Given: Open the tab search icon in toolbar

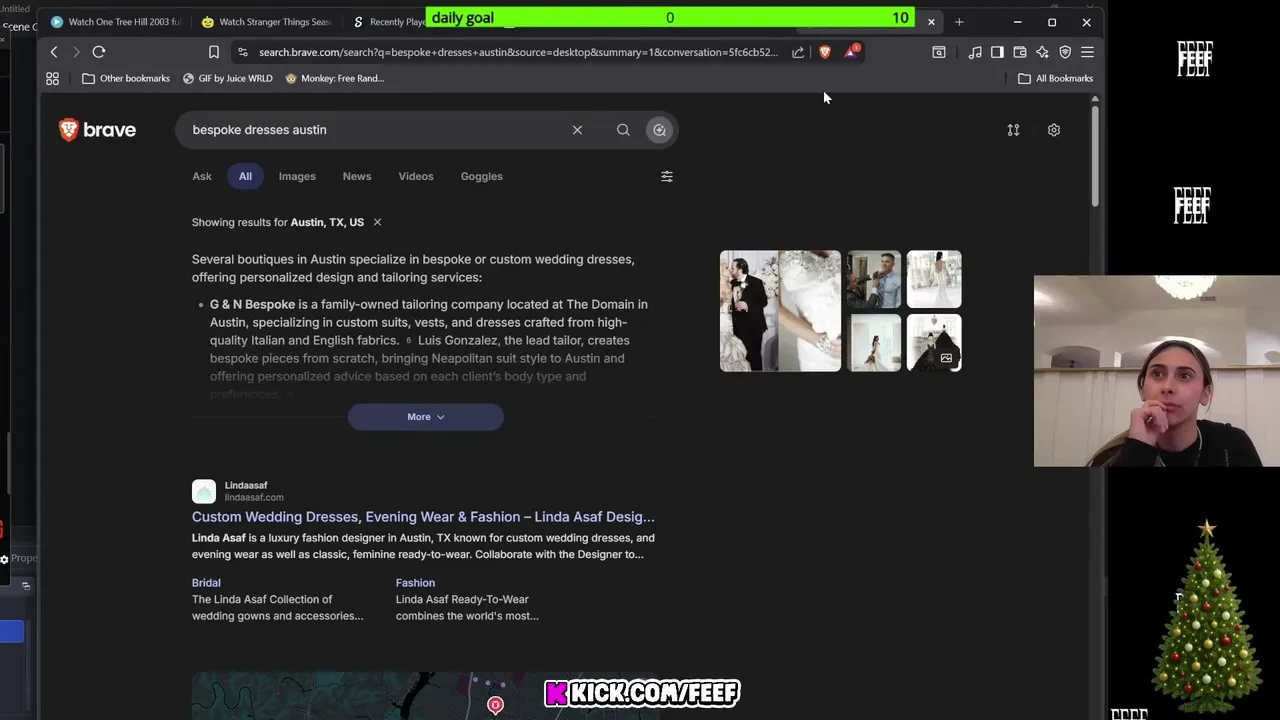Looking at the screenshot, I should pyautogui.click(x=939, y=52).
